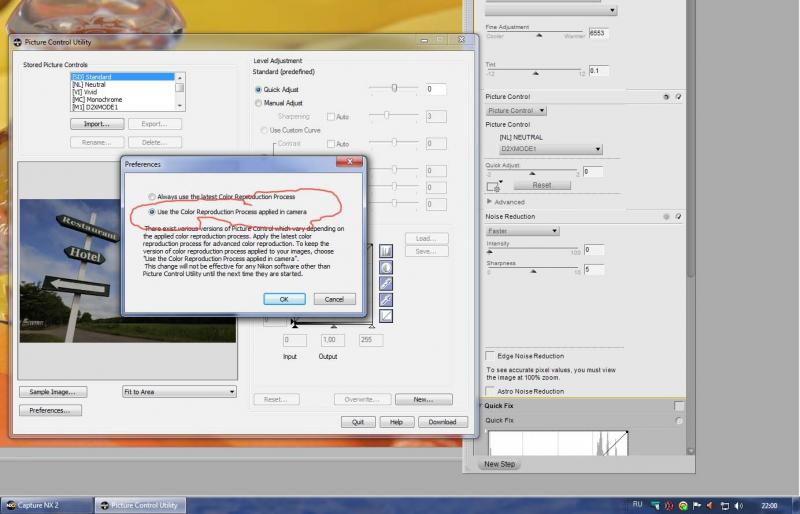Image resolution: width=800 pixels, height=514 pixels.
Task: Click the up arrow of Stored Picture Controls list
Action: click(x=179, y=77)
